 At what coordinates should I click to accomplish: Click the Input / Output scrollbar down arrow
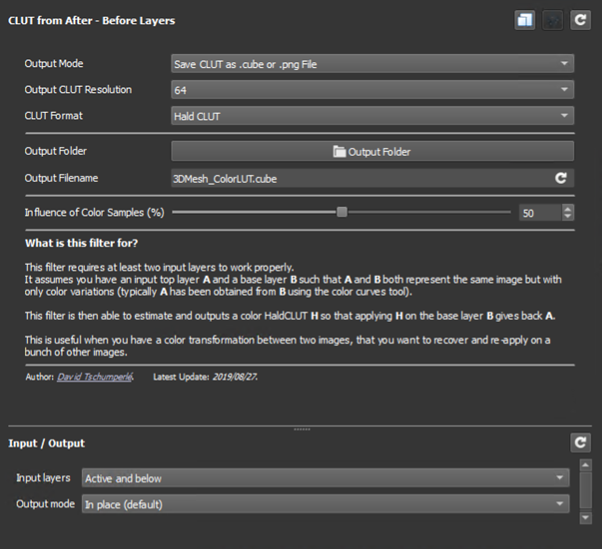(x=585, y=518)
